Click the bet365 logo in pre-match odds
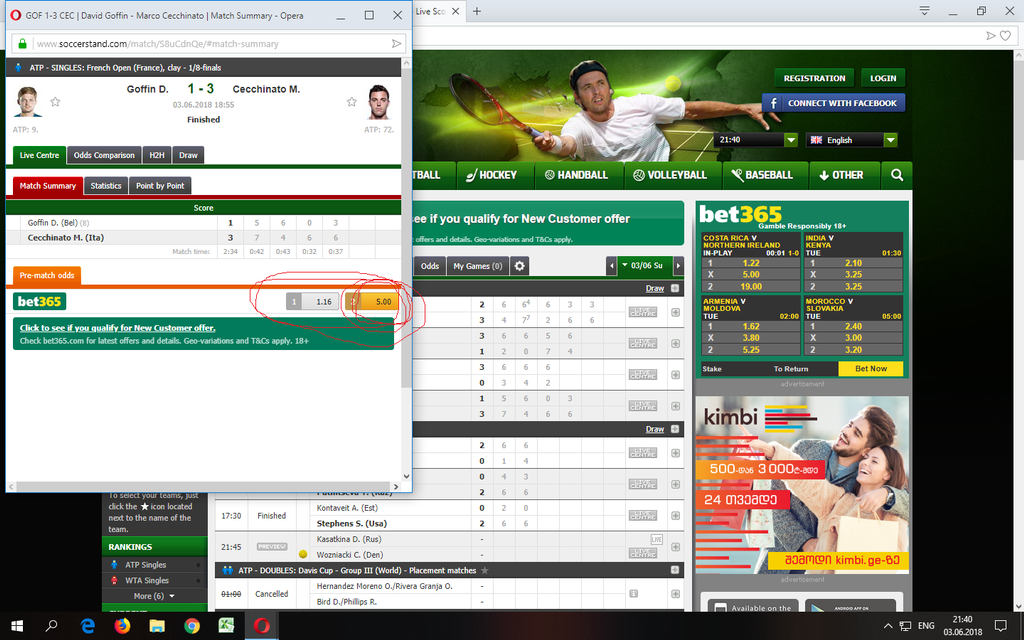This screenshot has width=1024, height=640. (40, 302)
